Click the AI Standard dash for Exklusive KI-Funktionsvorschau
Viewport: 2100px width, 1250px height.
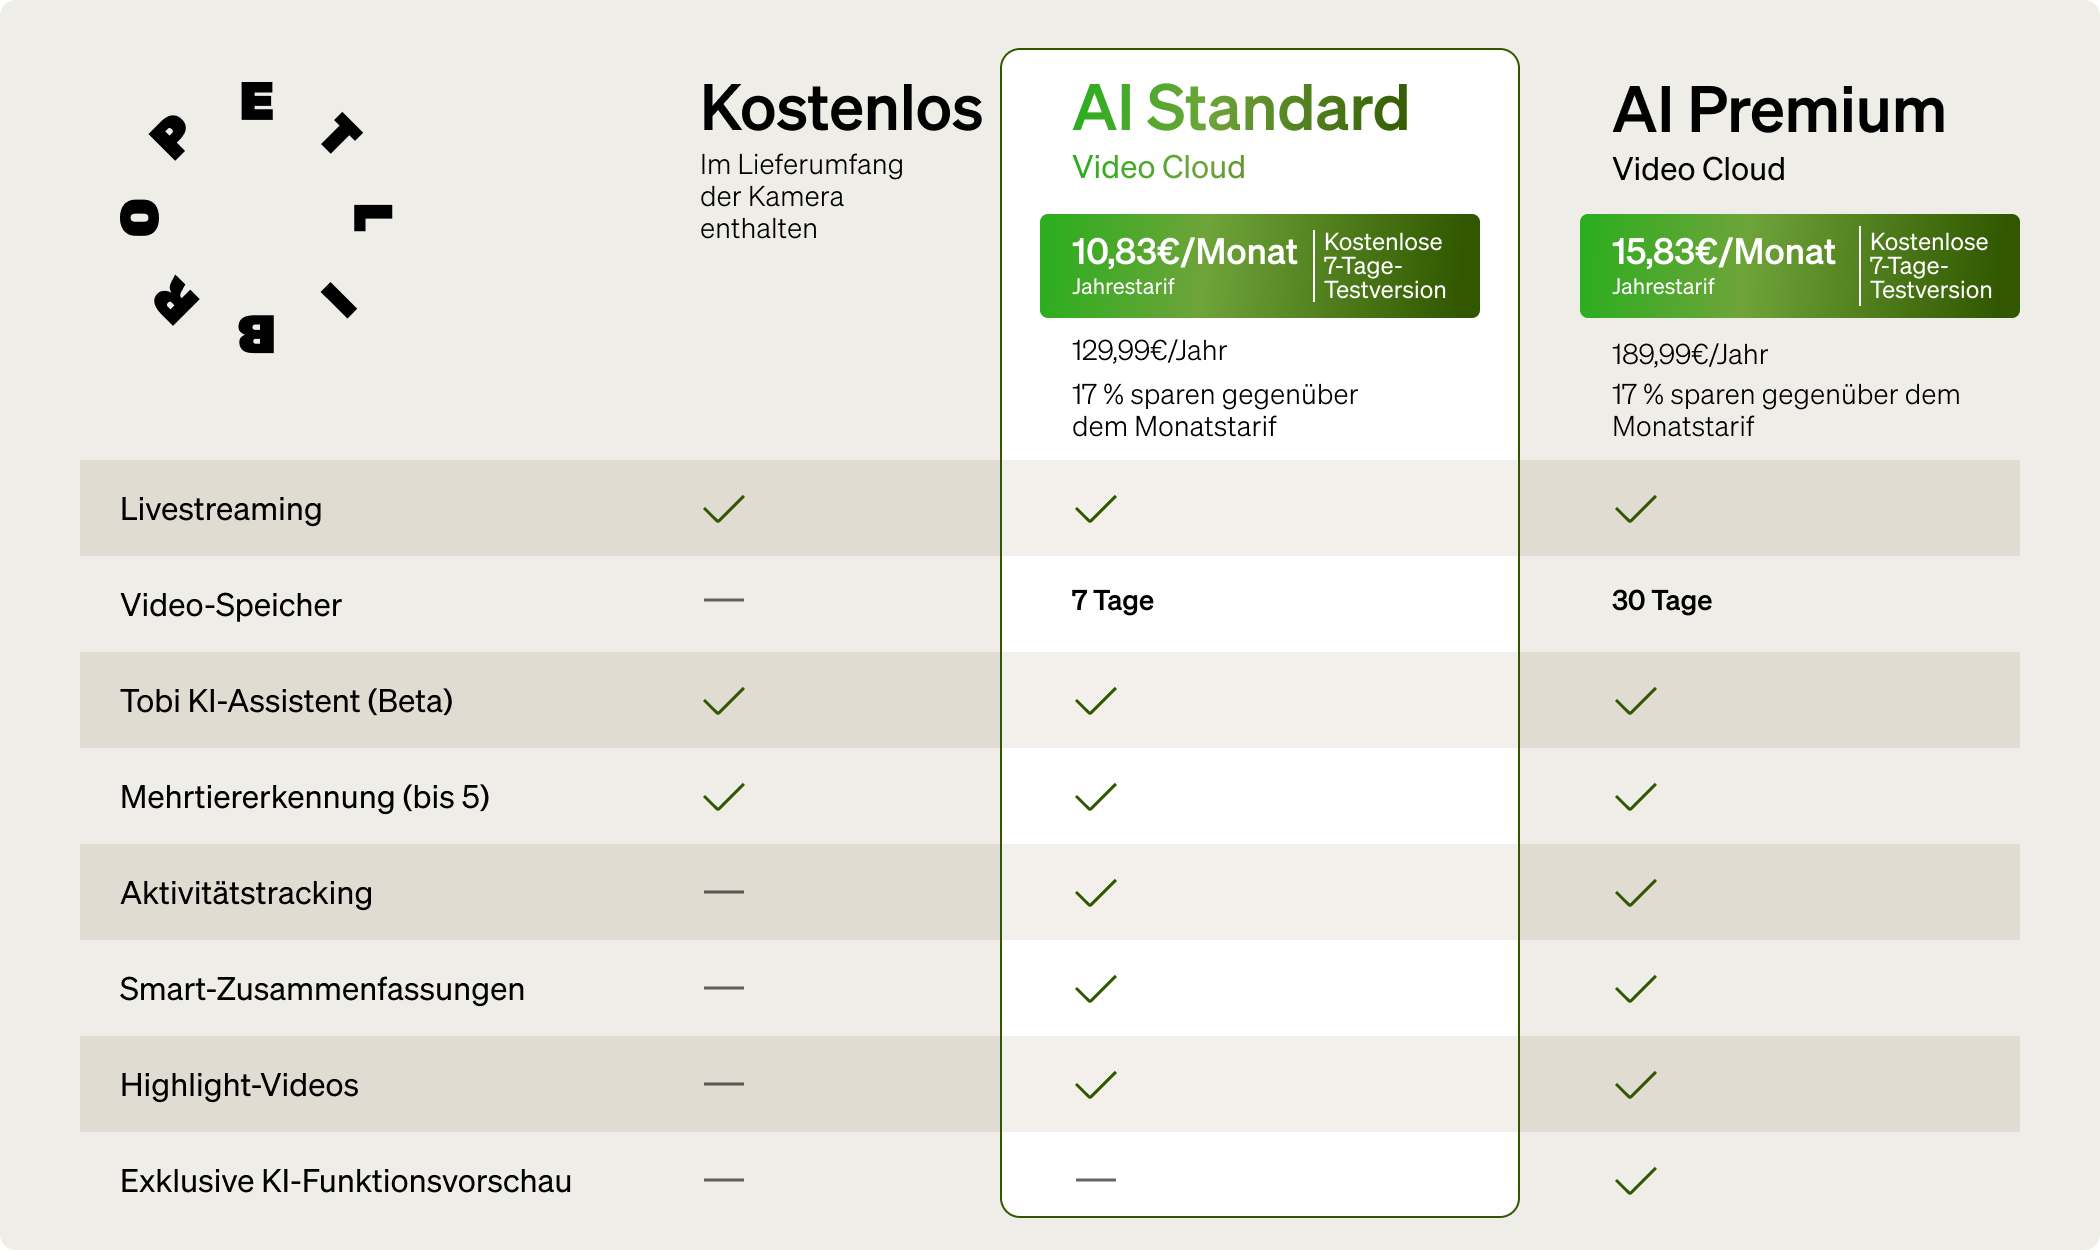1095,1180
